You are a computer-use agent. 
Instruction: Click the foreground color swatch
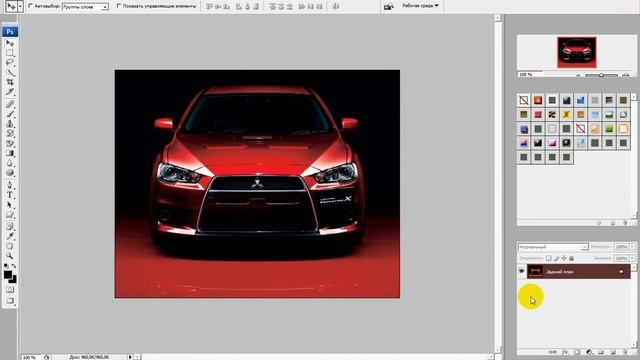[x=7, y=275]
